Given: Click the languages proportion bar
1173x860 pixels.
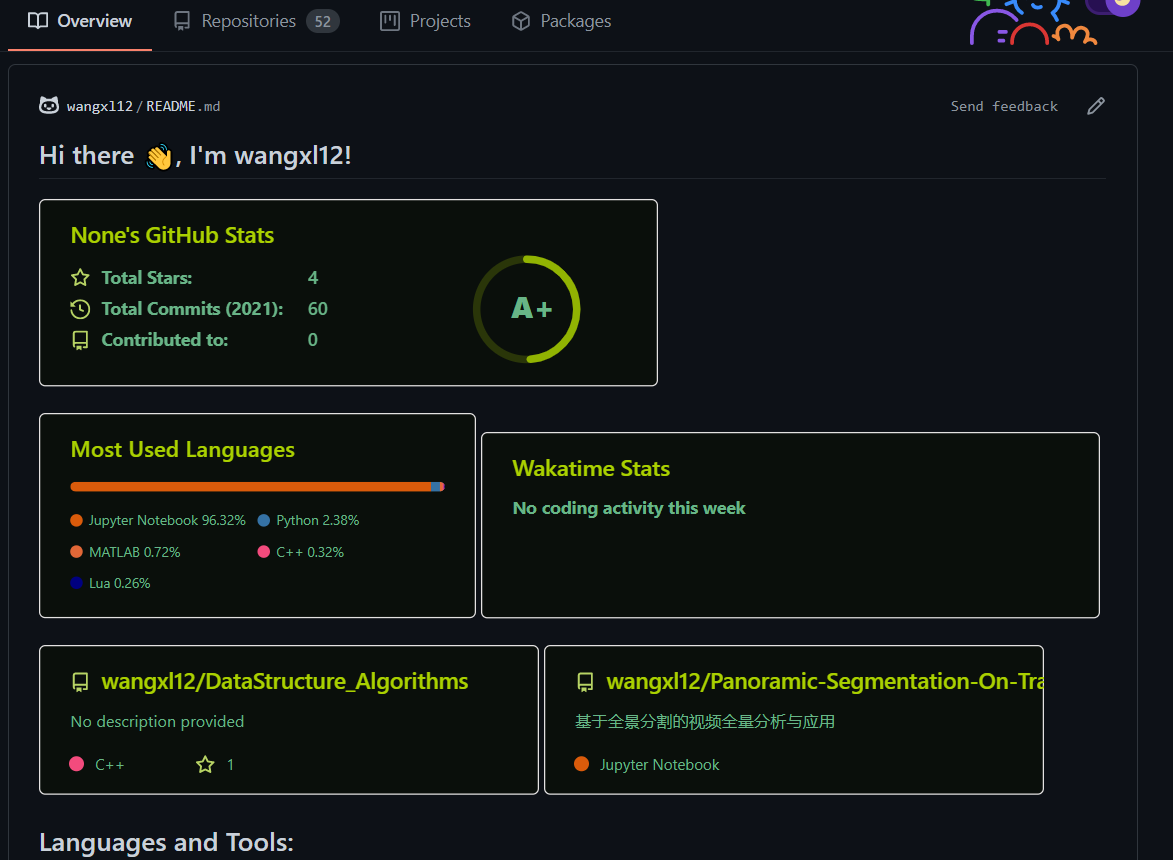Looking at the screenshot, I should [257, 487].
